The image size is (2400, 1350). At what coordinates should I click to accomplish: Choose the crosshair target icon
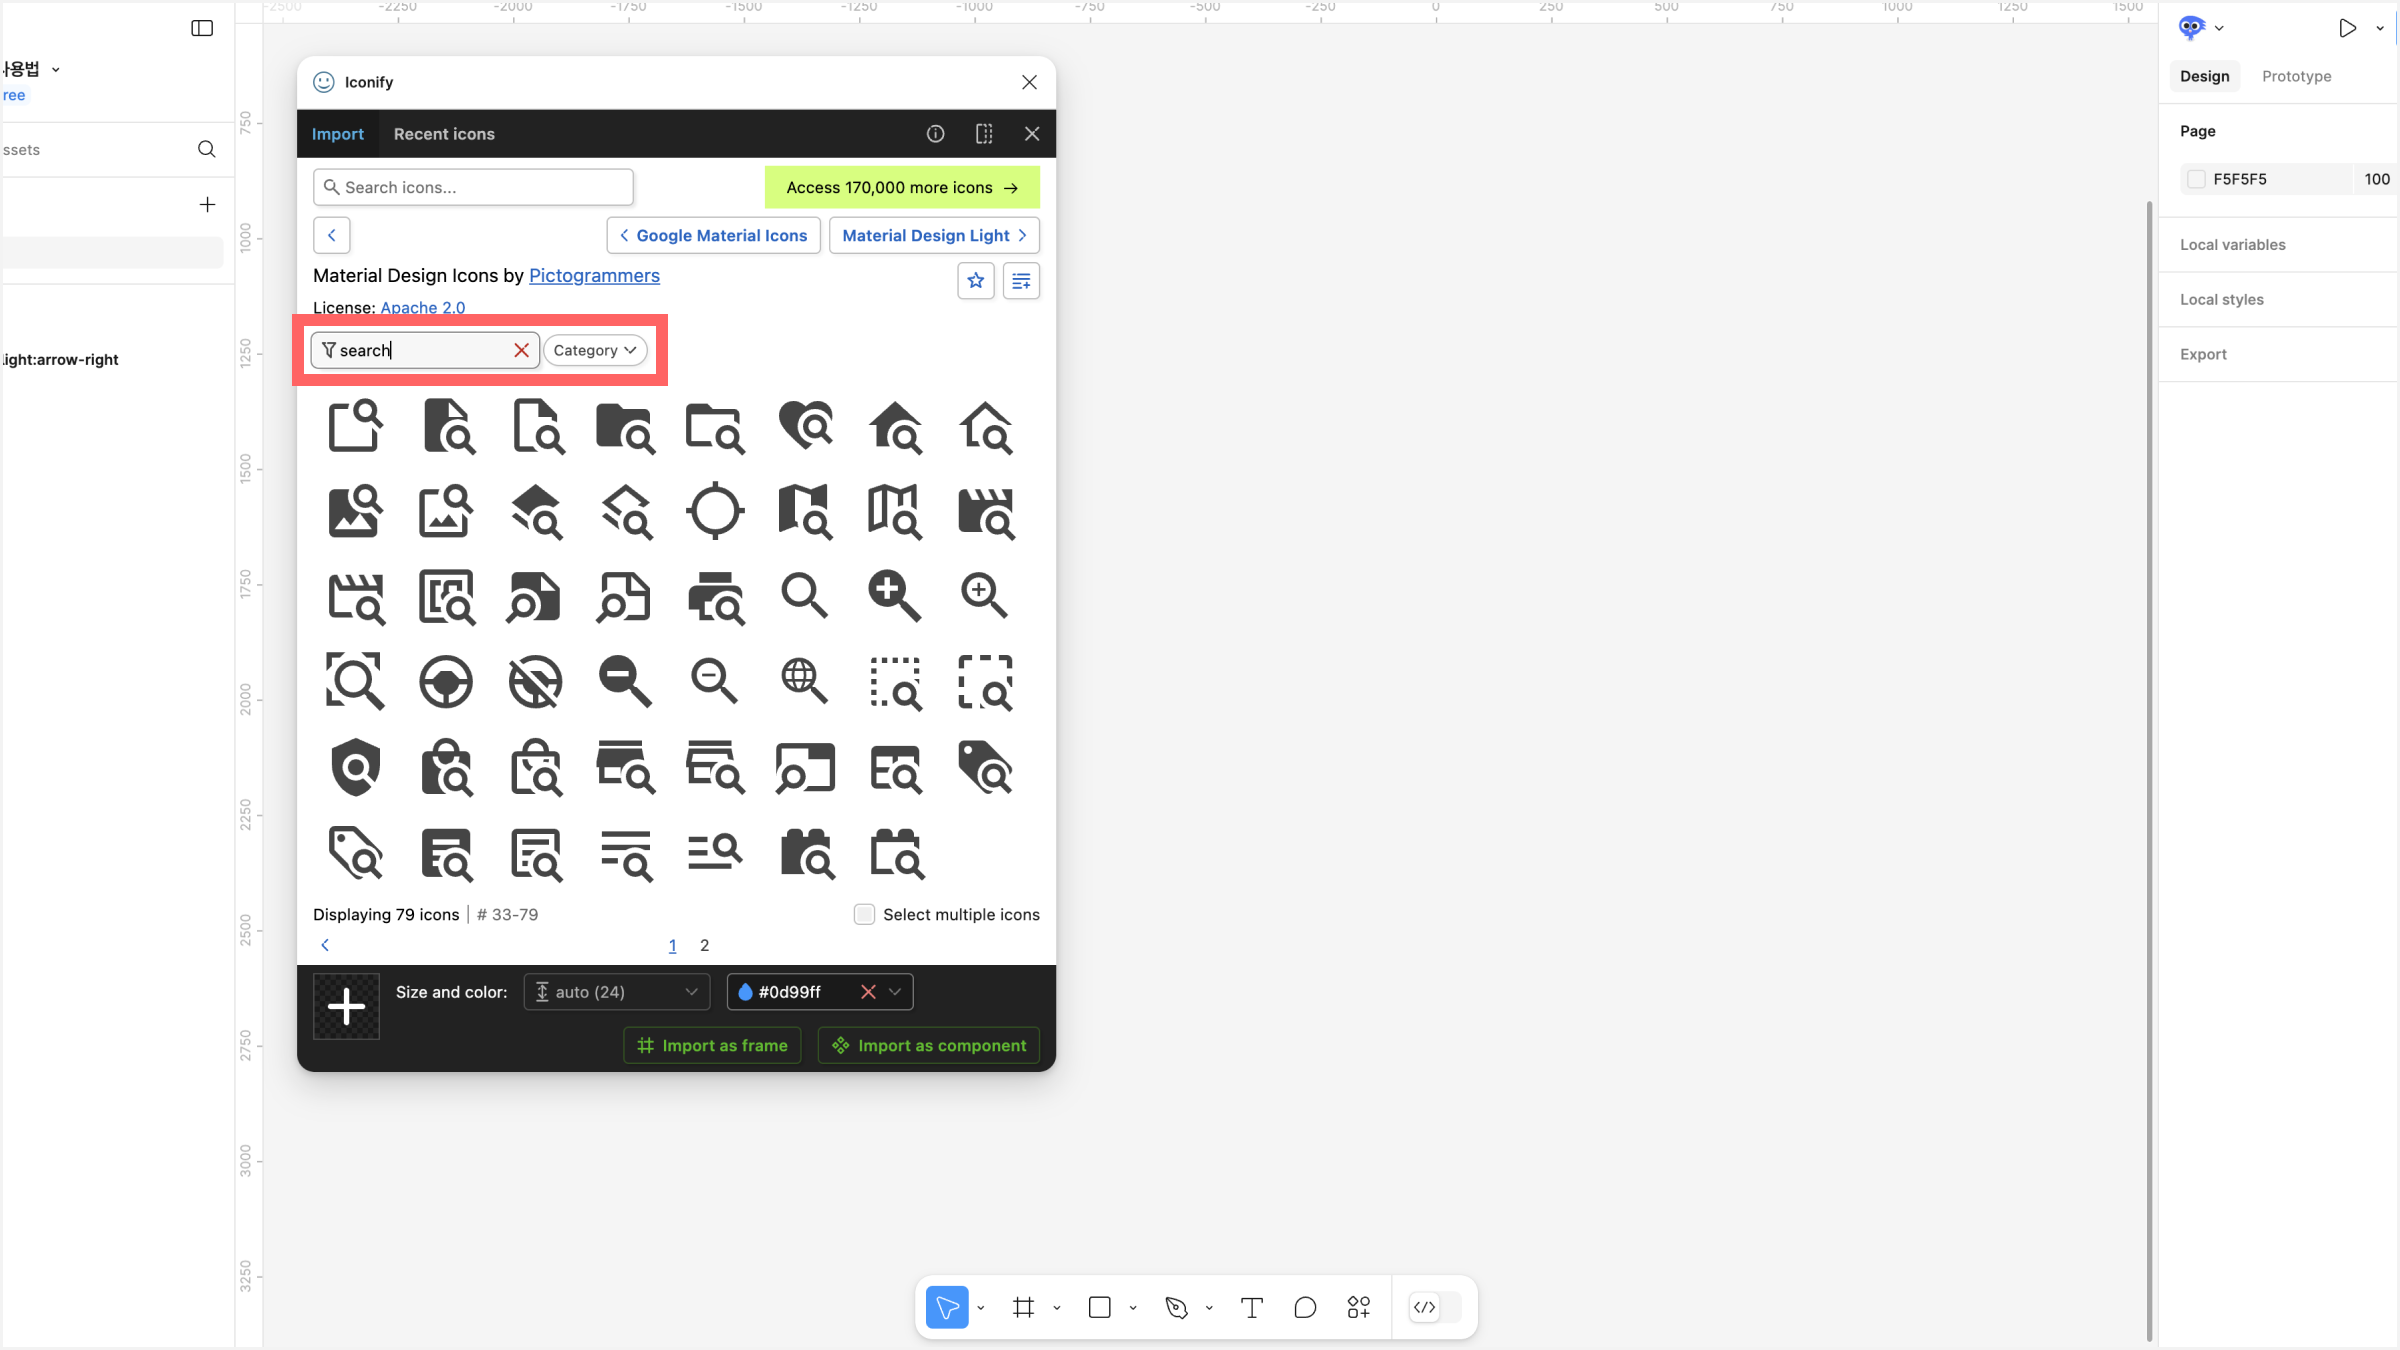coord(715,511)
